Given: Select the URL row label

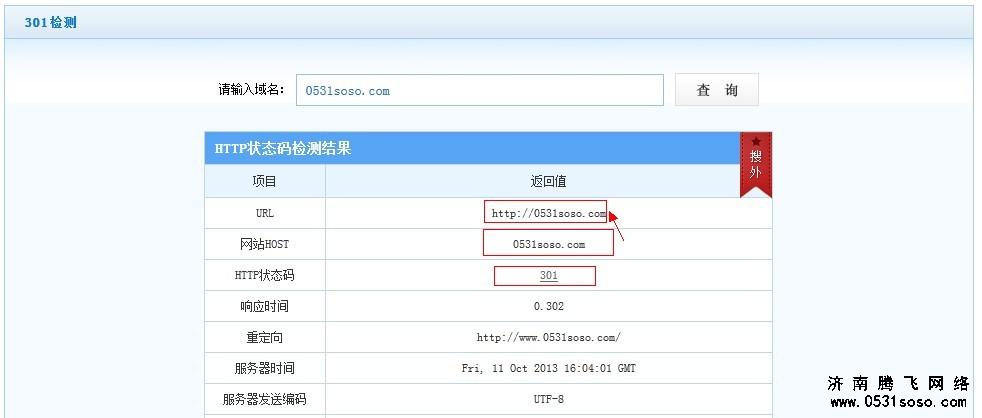Looking at the screenshot, I should 264,214.
